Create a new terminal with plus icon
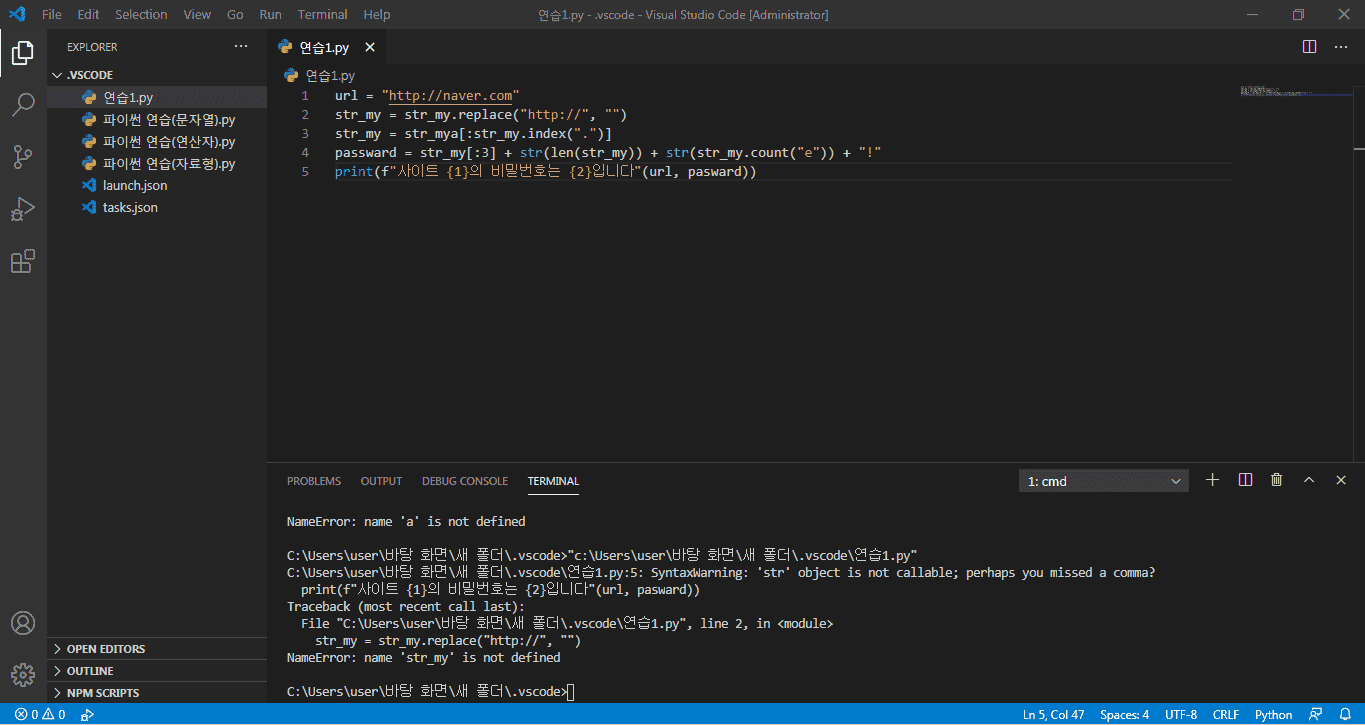Screen dimensions: 1365x725 click(1212, 480)
